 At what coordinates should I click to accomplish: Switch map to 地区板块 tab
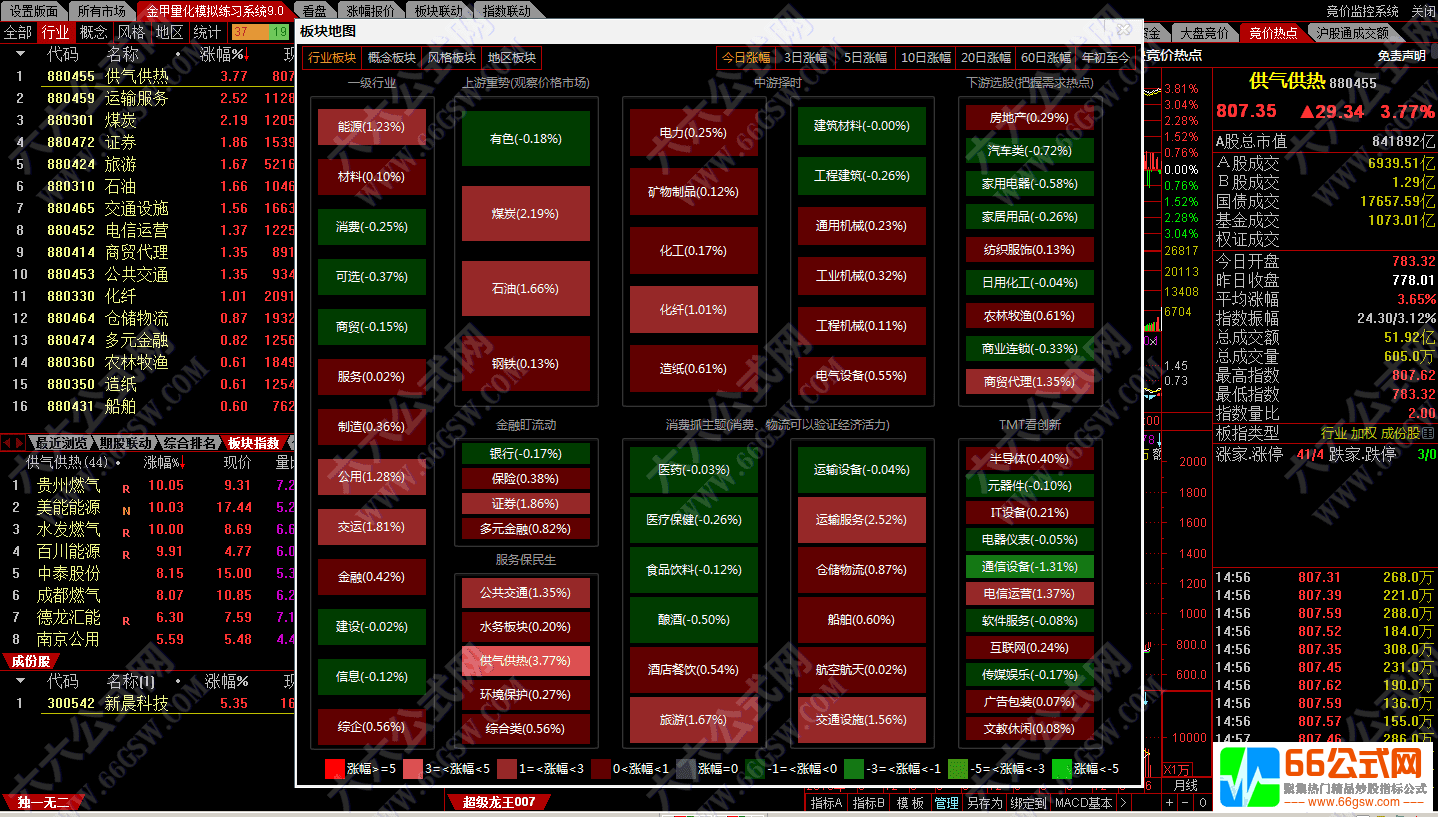pyautogui.click(x=512, y=58)
